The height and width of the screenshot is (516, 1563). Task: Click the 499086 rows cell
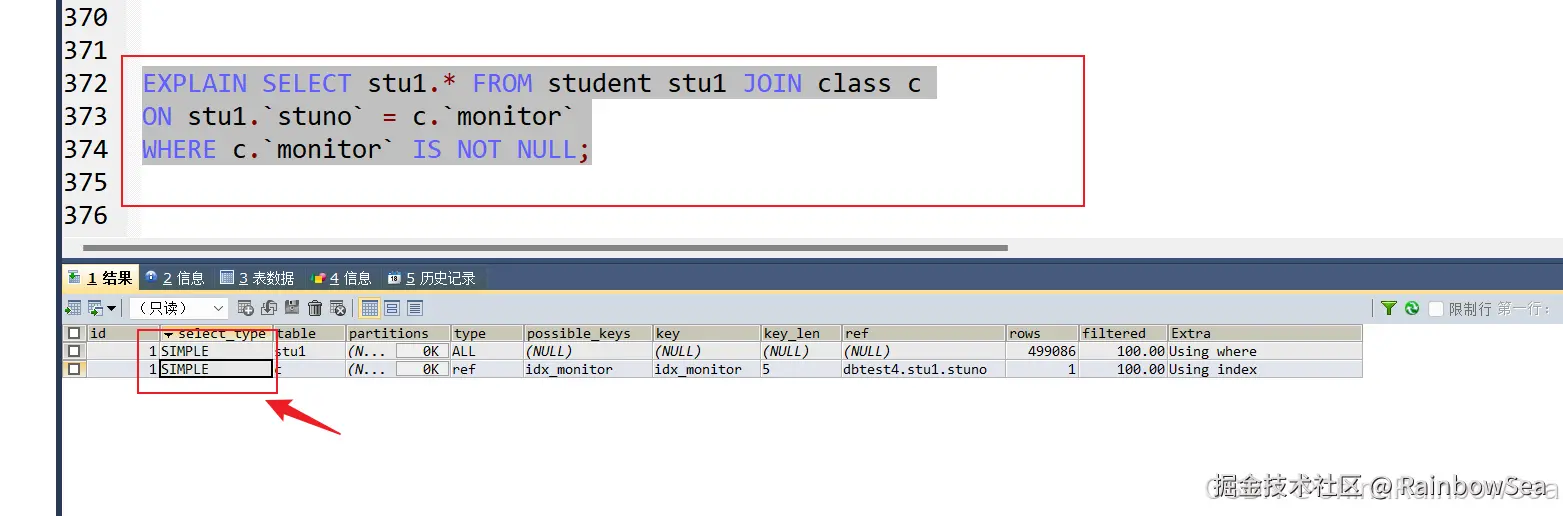tap(1042, 351)
